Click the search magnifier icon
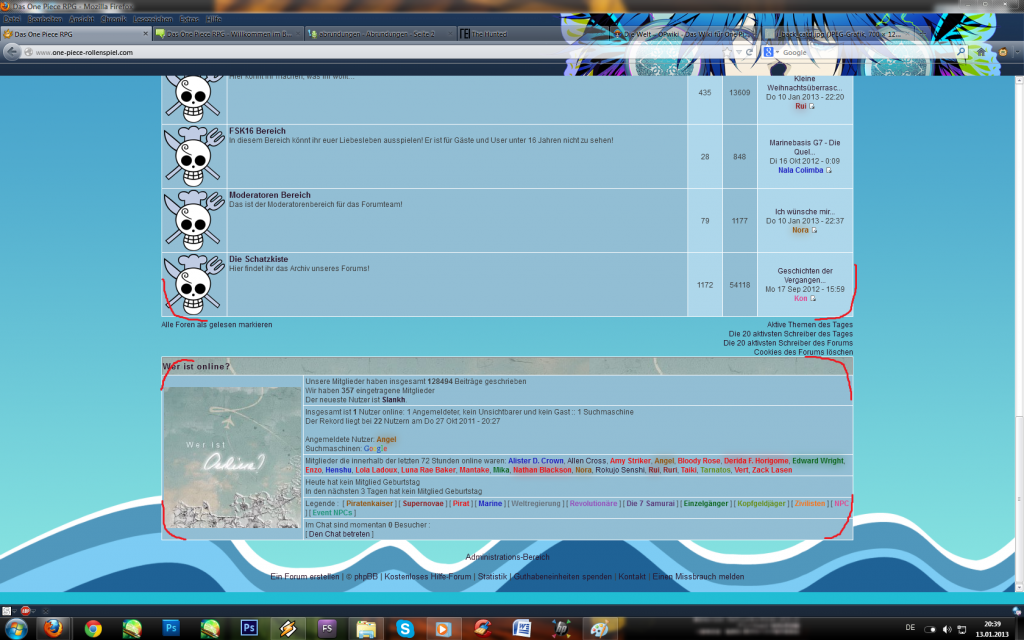The height and width of the screenshot is (640, 1024). pos(961,52)
